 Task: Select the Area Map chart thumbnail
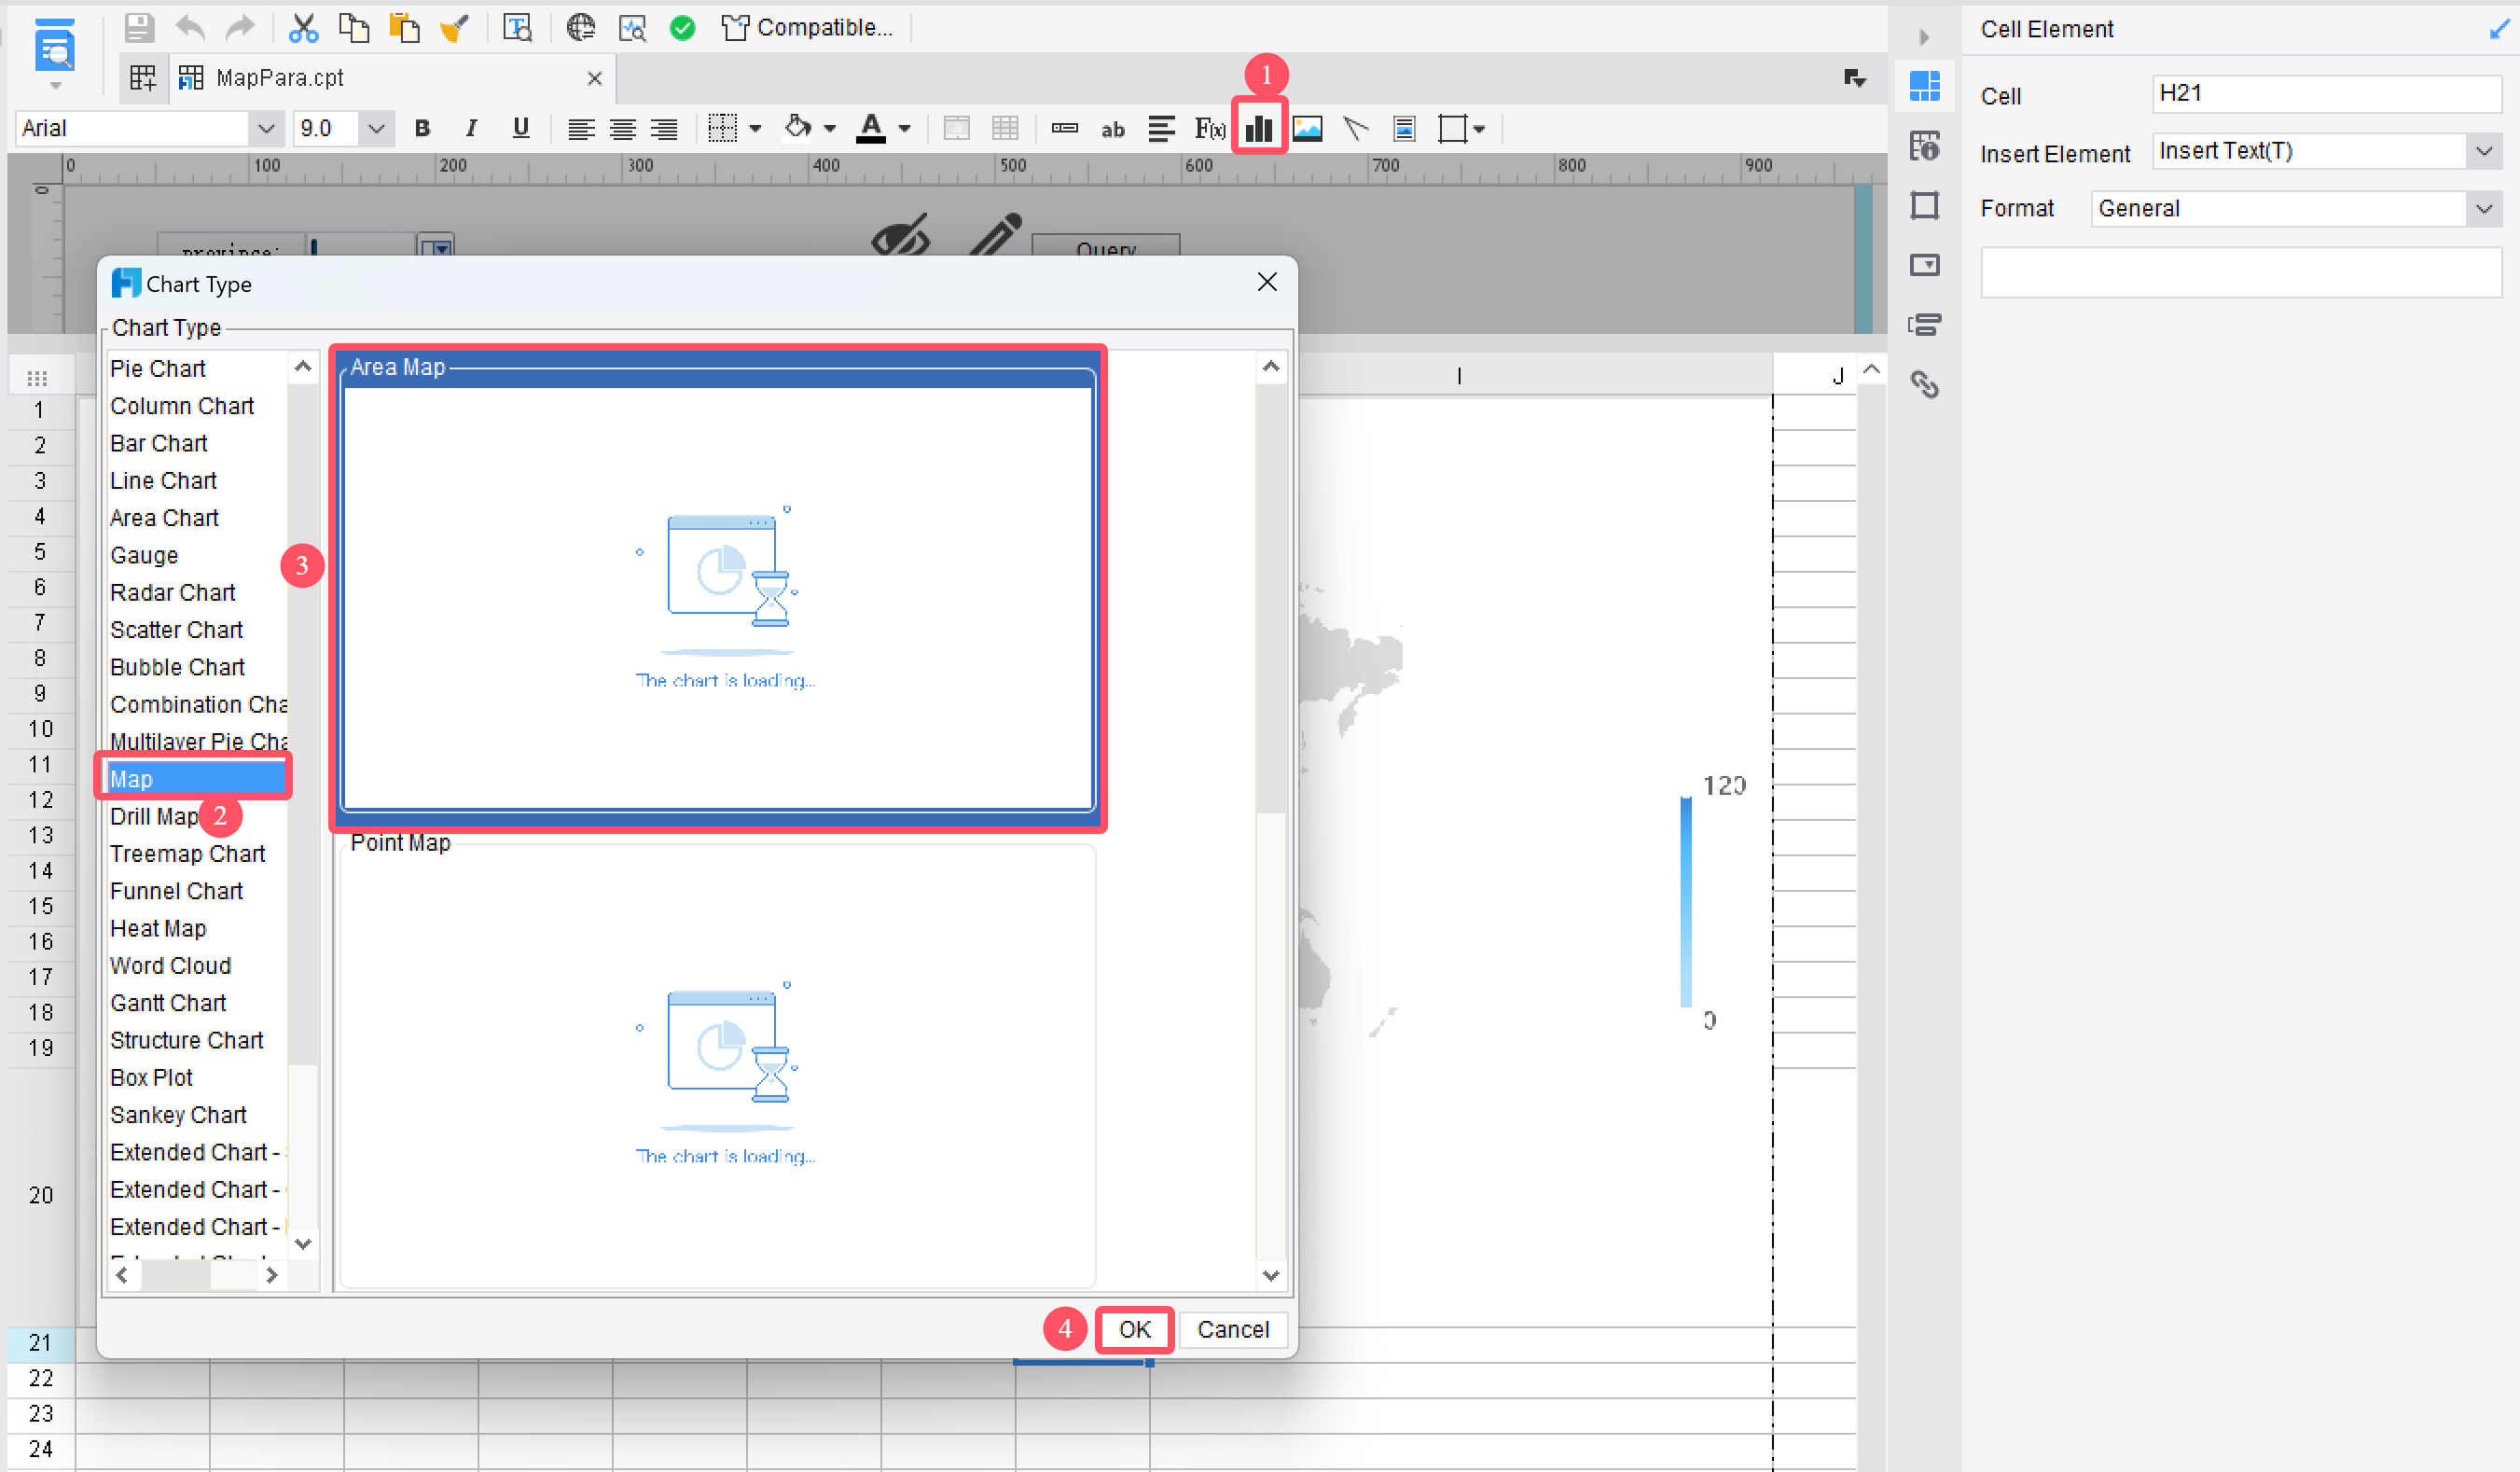click(717, 588)
